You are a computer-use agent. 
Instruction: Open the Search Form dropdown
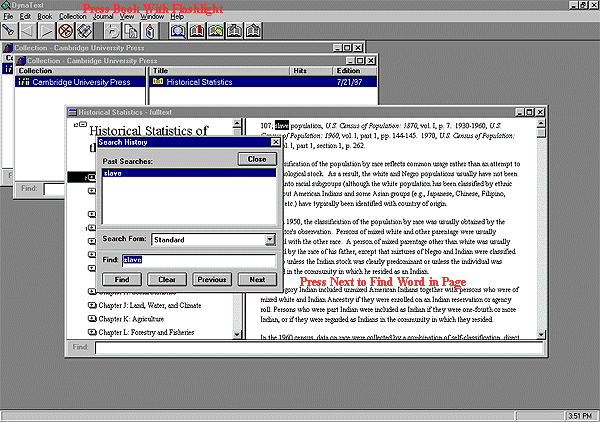[x=270, y=240]
